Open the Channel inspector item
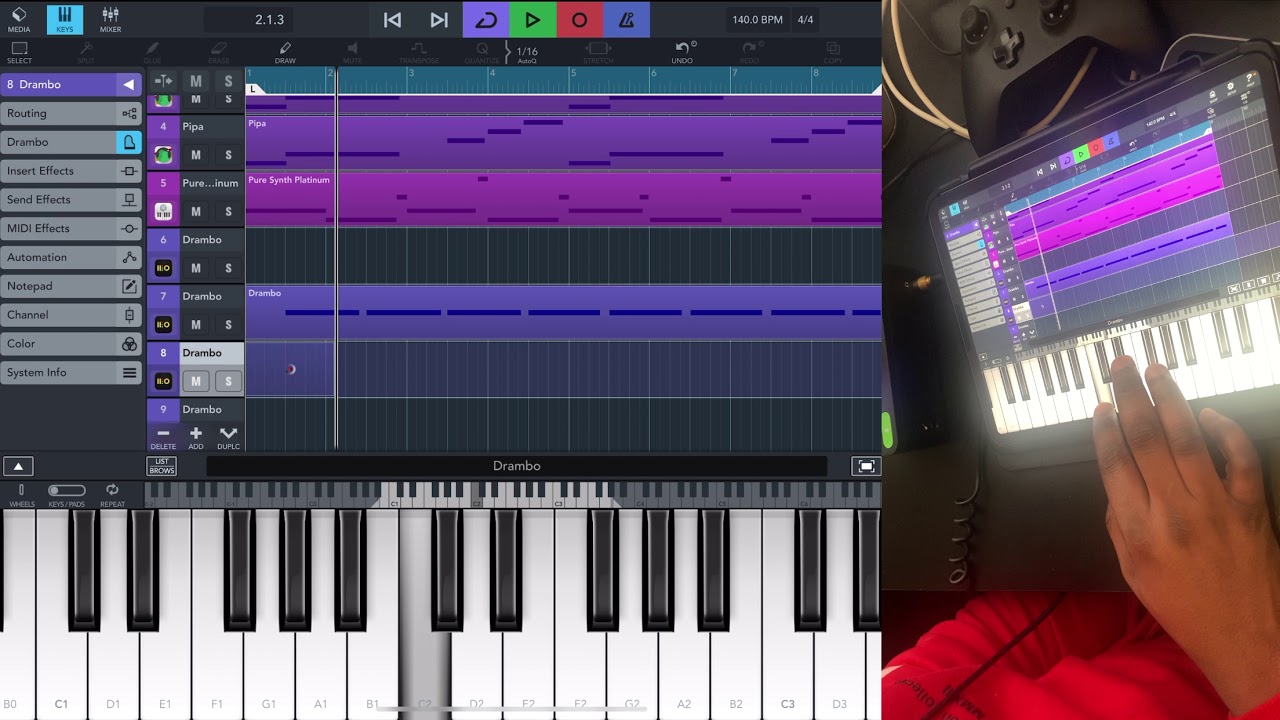The height and width of the screenshot is (720, 1280). (71, 315)
